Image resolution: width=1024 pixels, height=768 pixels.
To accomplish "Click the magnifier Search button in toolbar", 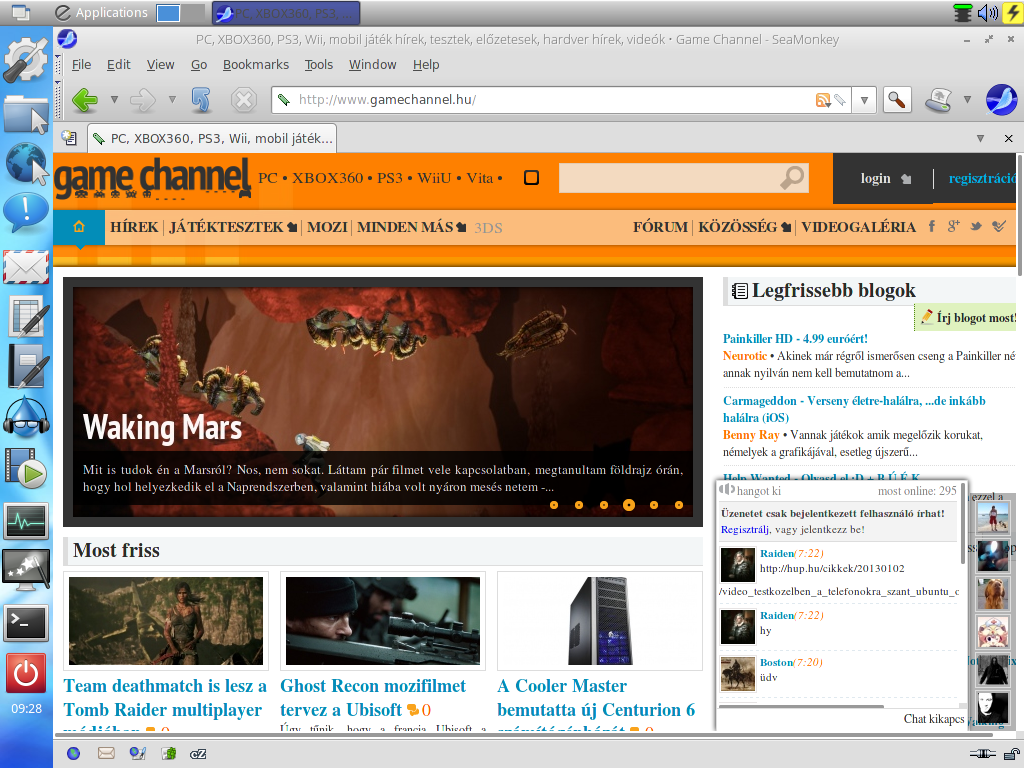I will tap(897, 100).
